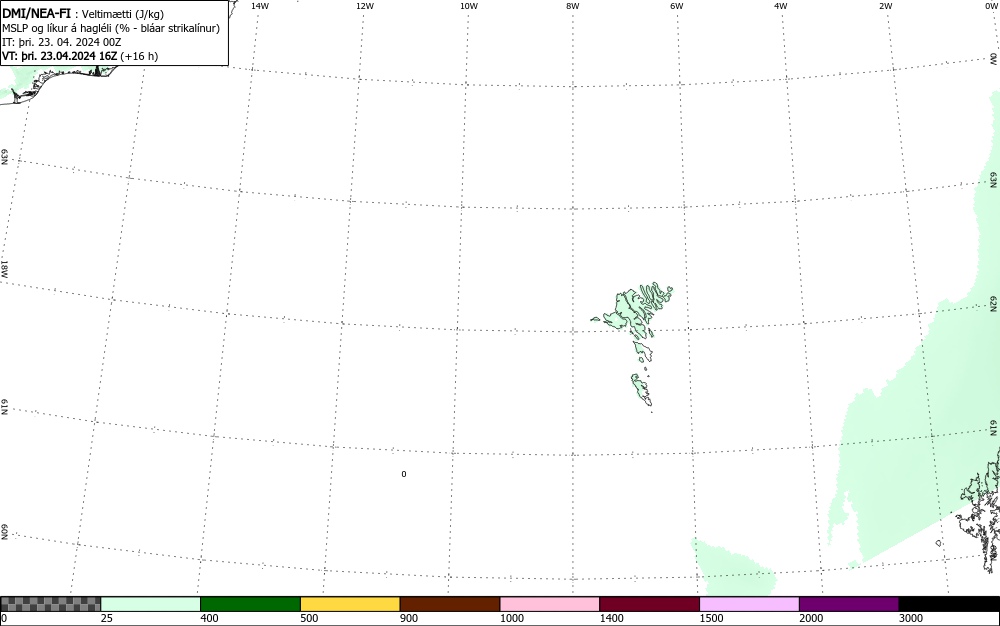Screen dimensions: 1000x626
Task: Click the 4W longitude label
Action: [x=781, y=6]
